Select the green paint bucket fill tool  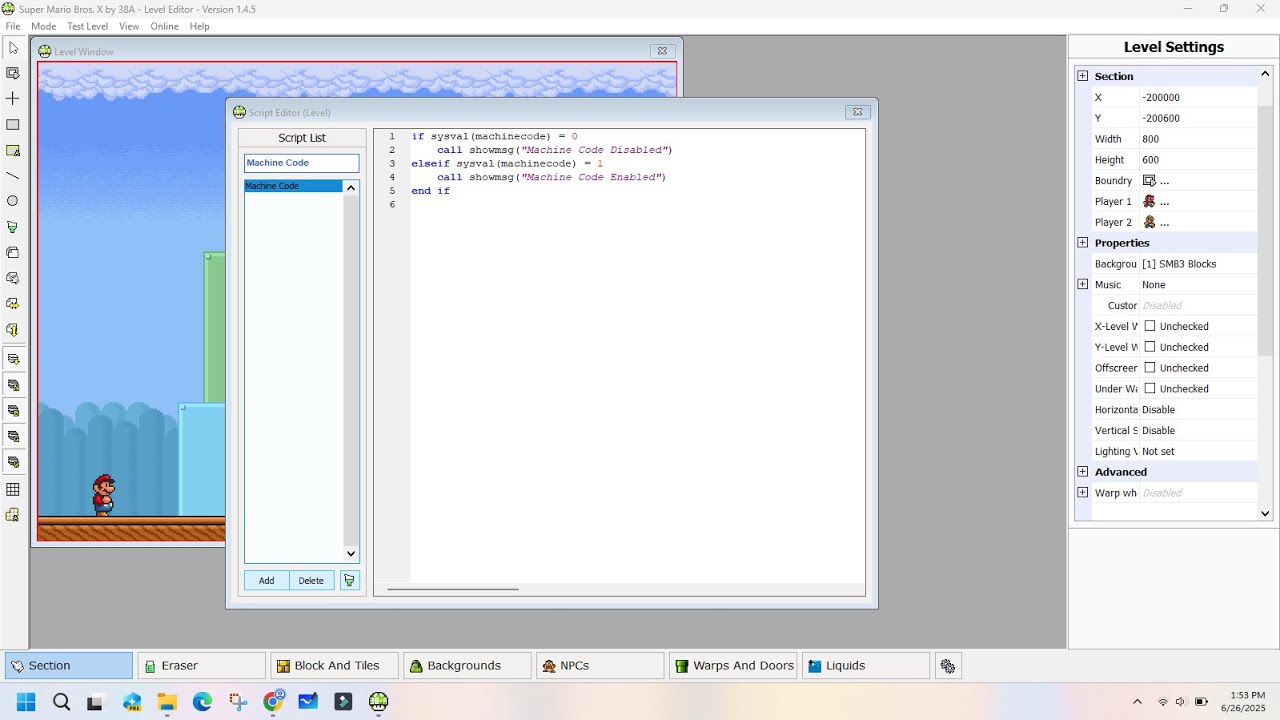coord(13,227)
